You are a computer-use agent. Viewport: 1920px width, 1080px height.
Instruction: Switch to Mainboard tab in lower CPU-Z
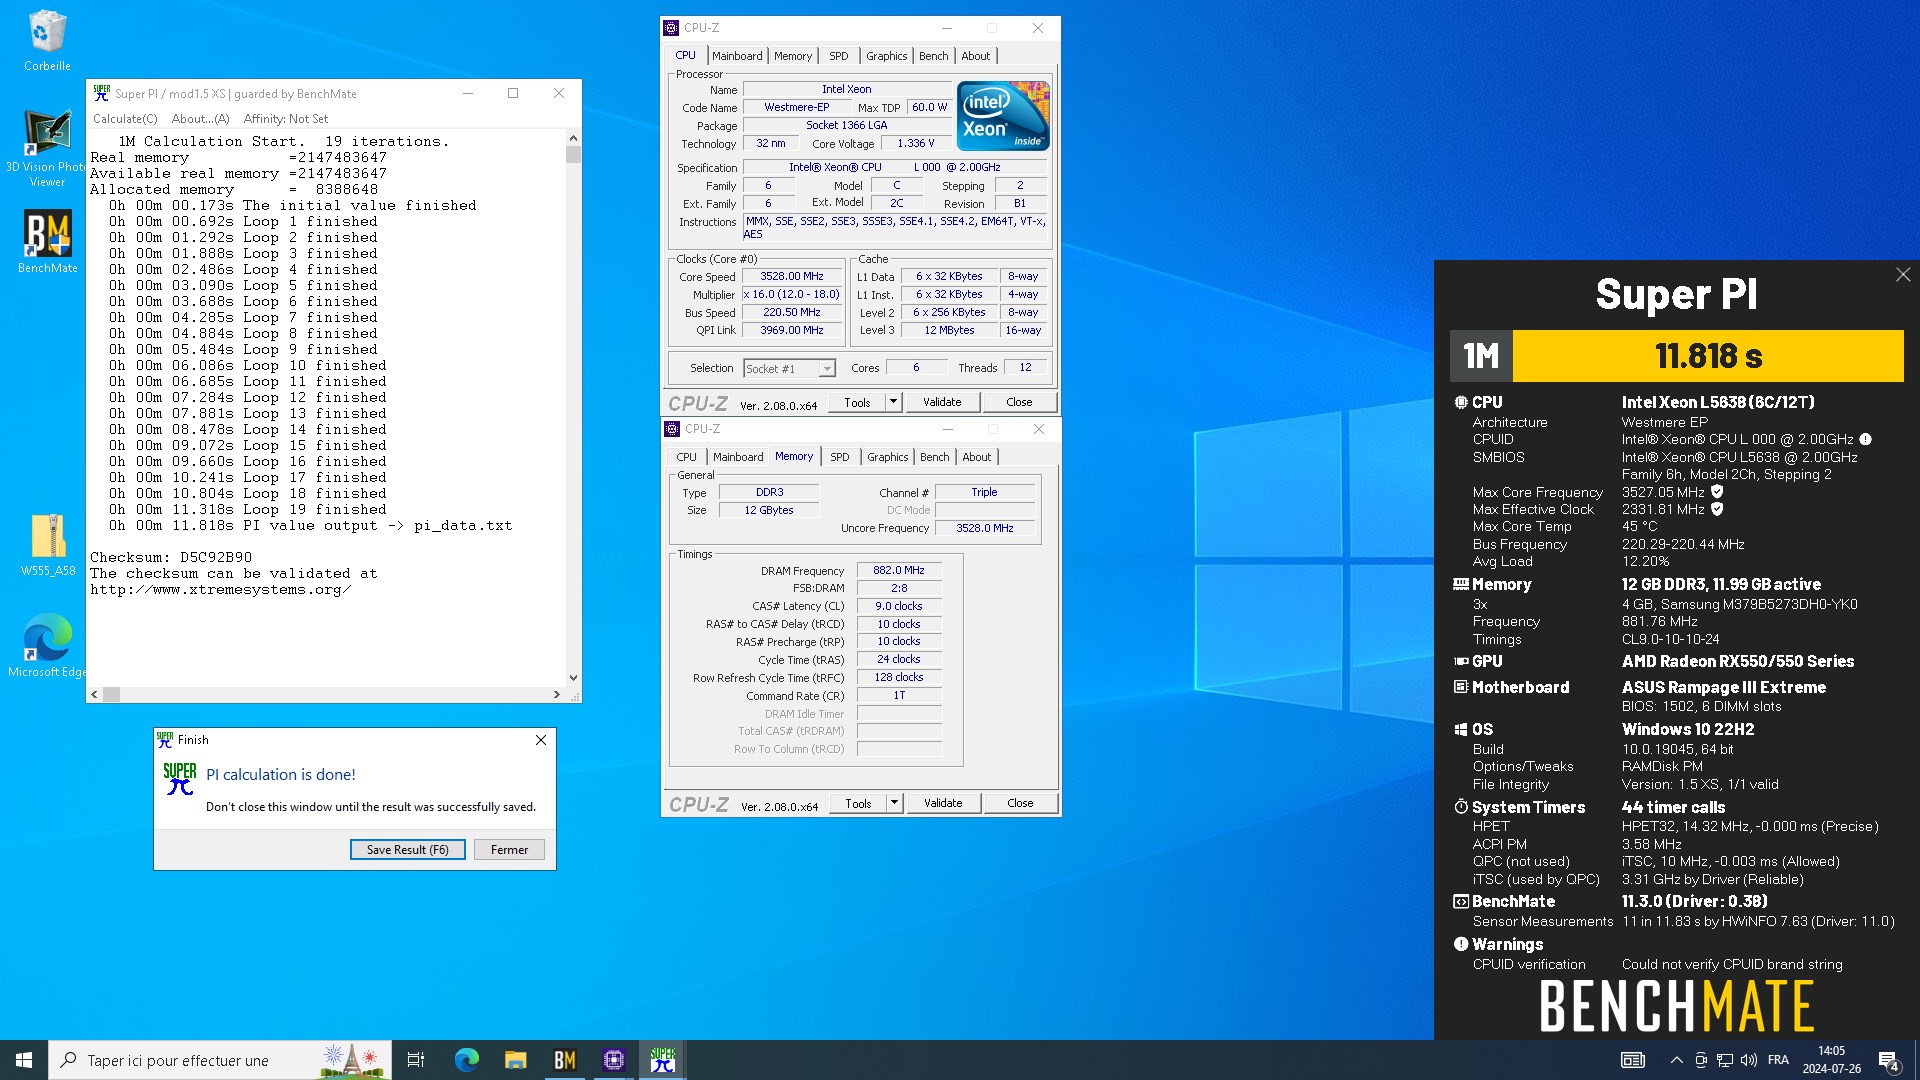(738, 457)
